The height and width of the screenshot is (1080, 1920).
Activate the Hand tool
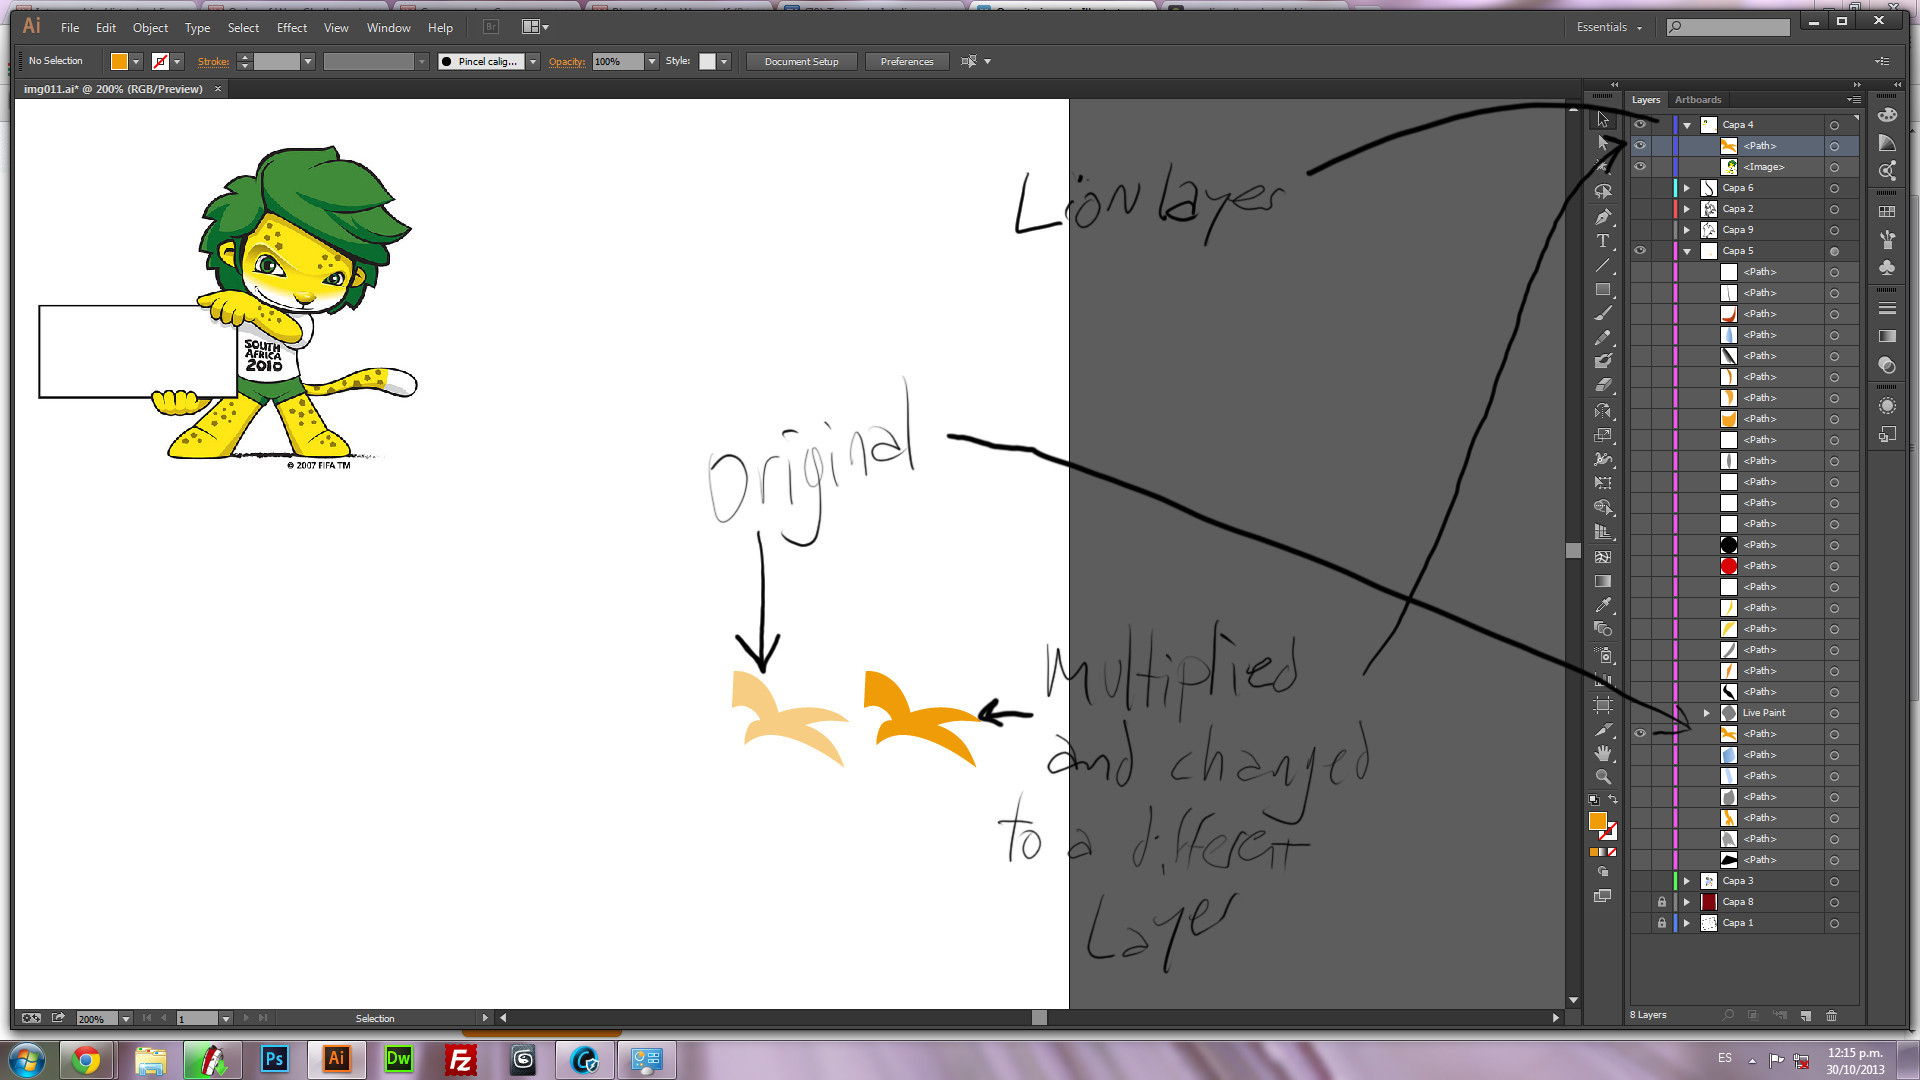[1603, 753]
